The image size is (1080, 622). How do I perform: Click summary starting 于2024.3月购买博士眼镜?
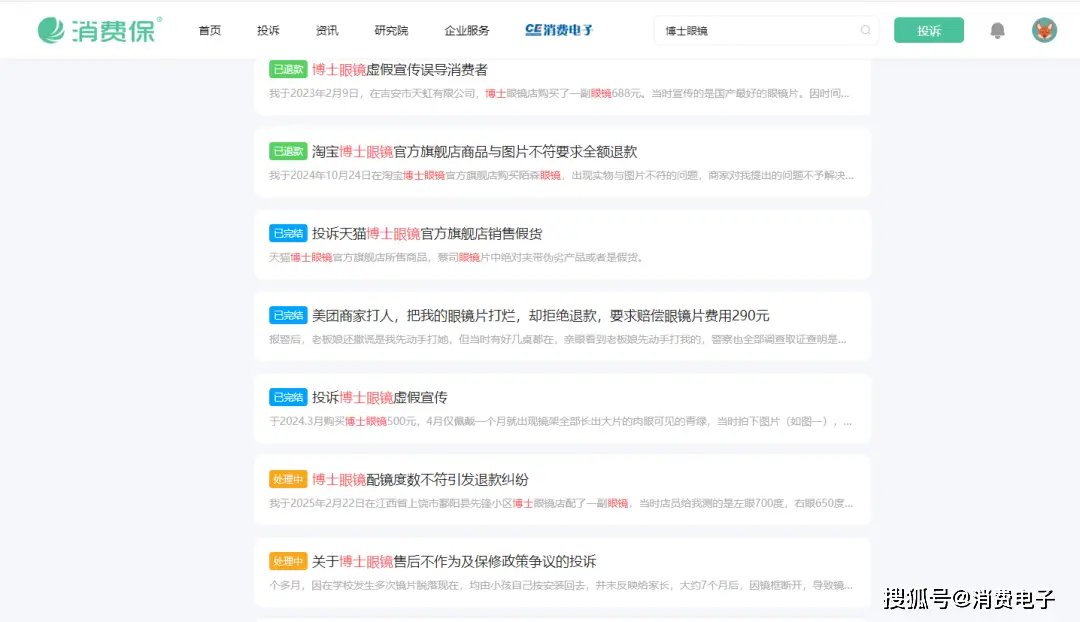pyautogui.click(x=560, y=422)
